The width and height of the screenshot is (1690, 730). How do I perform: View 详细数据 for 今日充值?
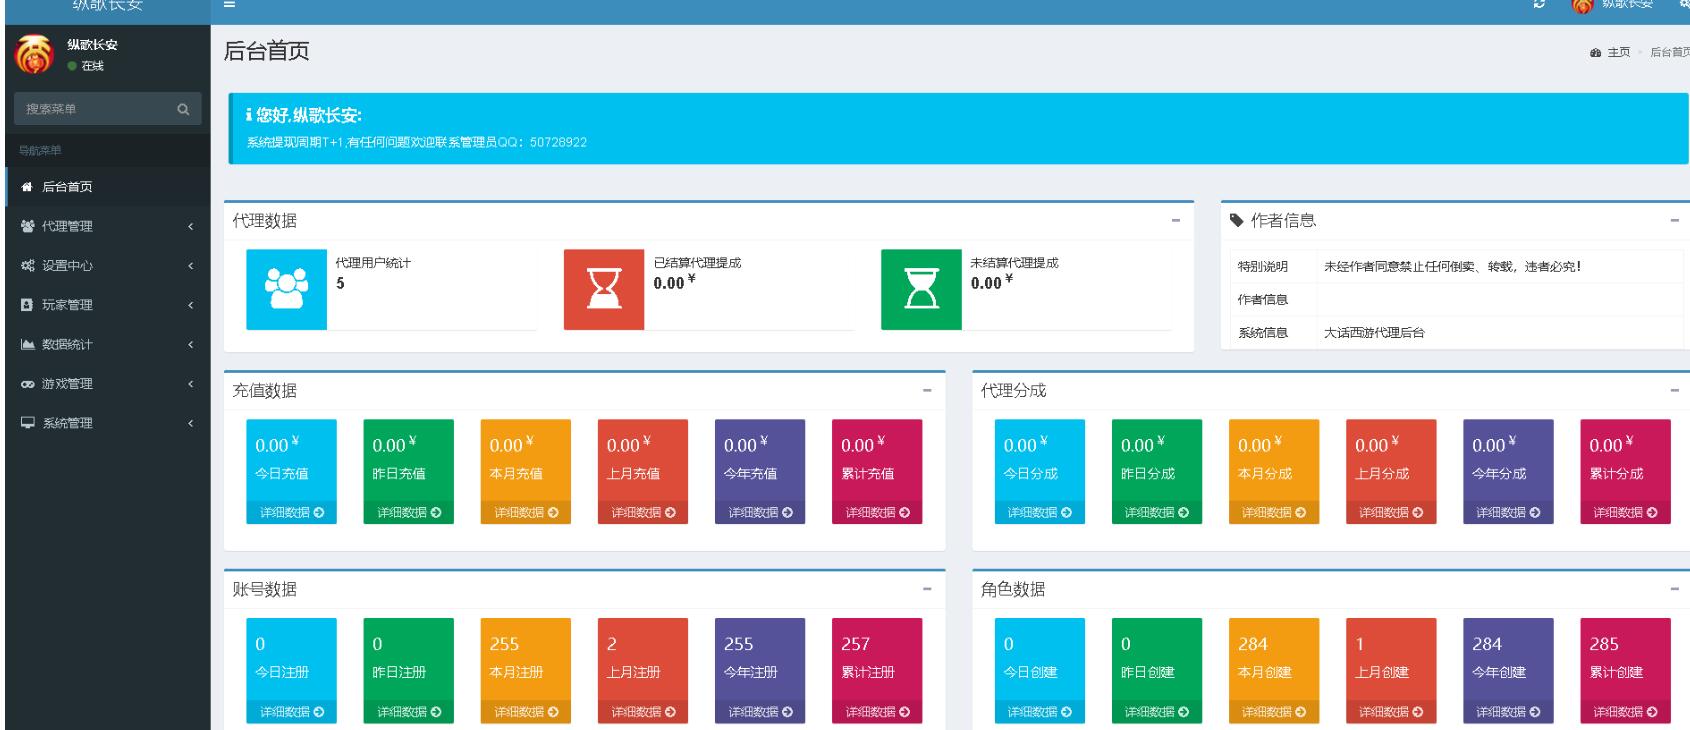click(x=291, y=513)
